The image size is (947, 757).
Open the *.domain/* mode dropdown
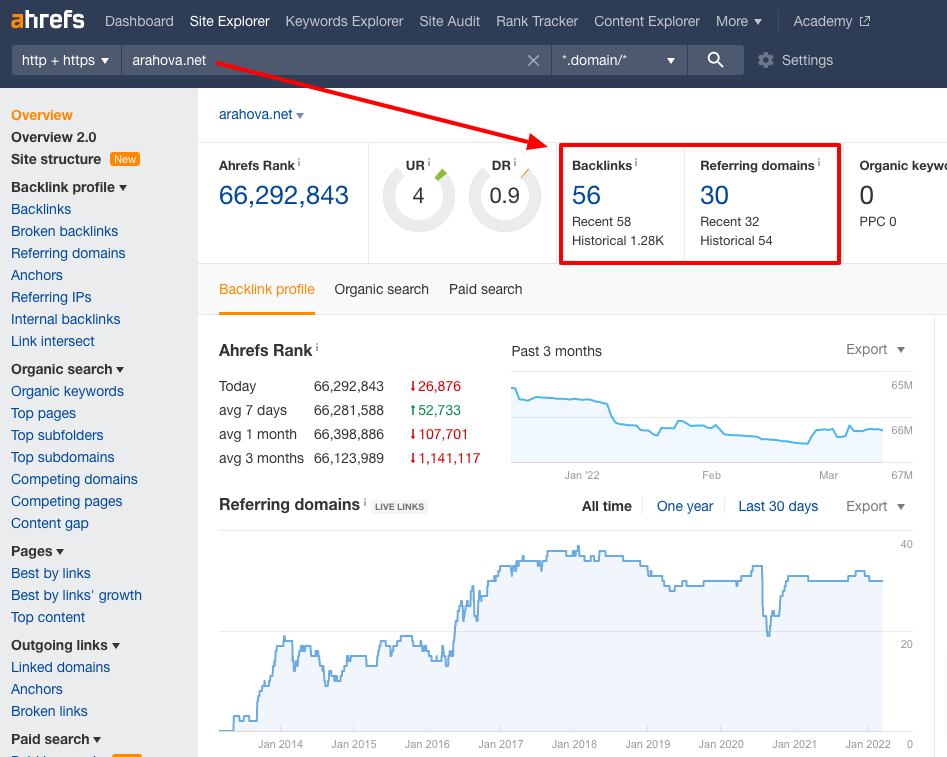[x=619, y=60]
